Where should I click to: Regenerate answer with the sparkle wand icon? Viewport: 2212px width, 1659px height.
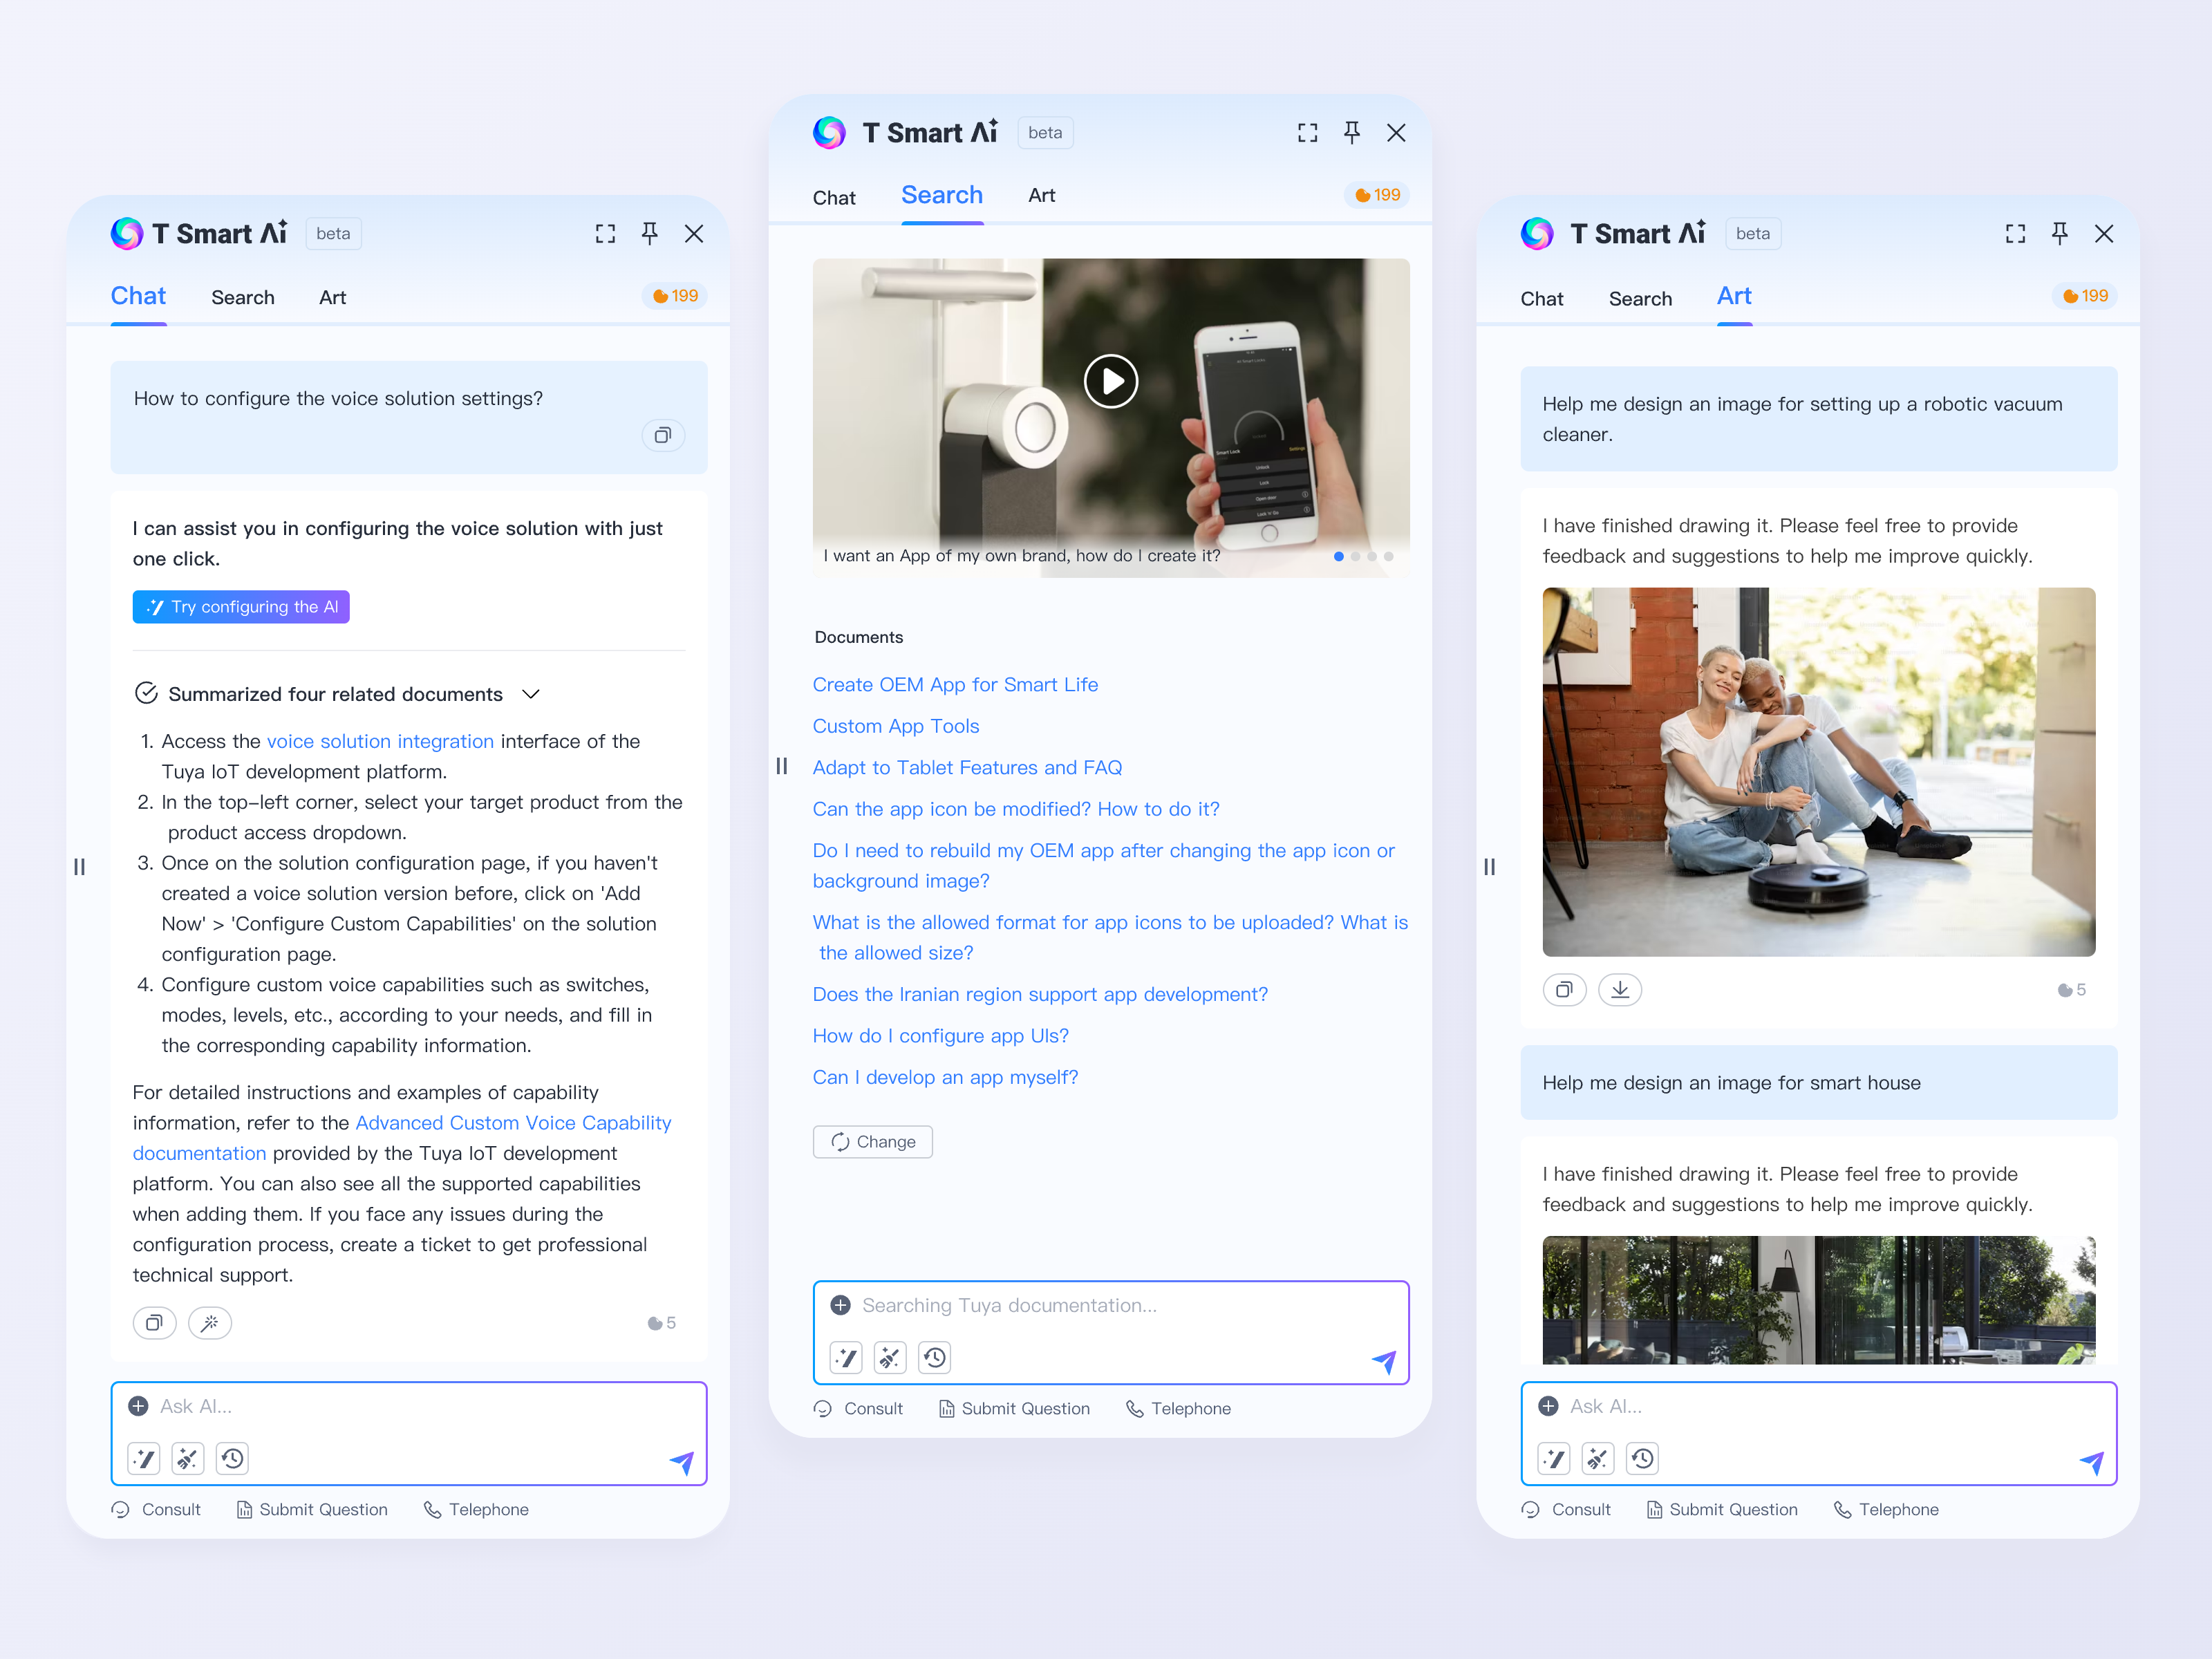click(x=210, y=1322)
